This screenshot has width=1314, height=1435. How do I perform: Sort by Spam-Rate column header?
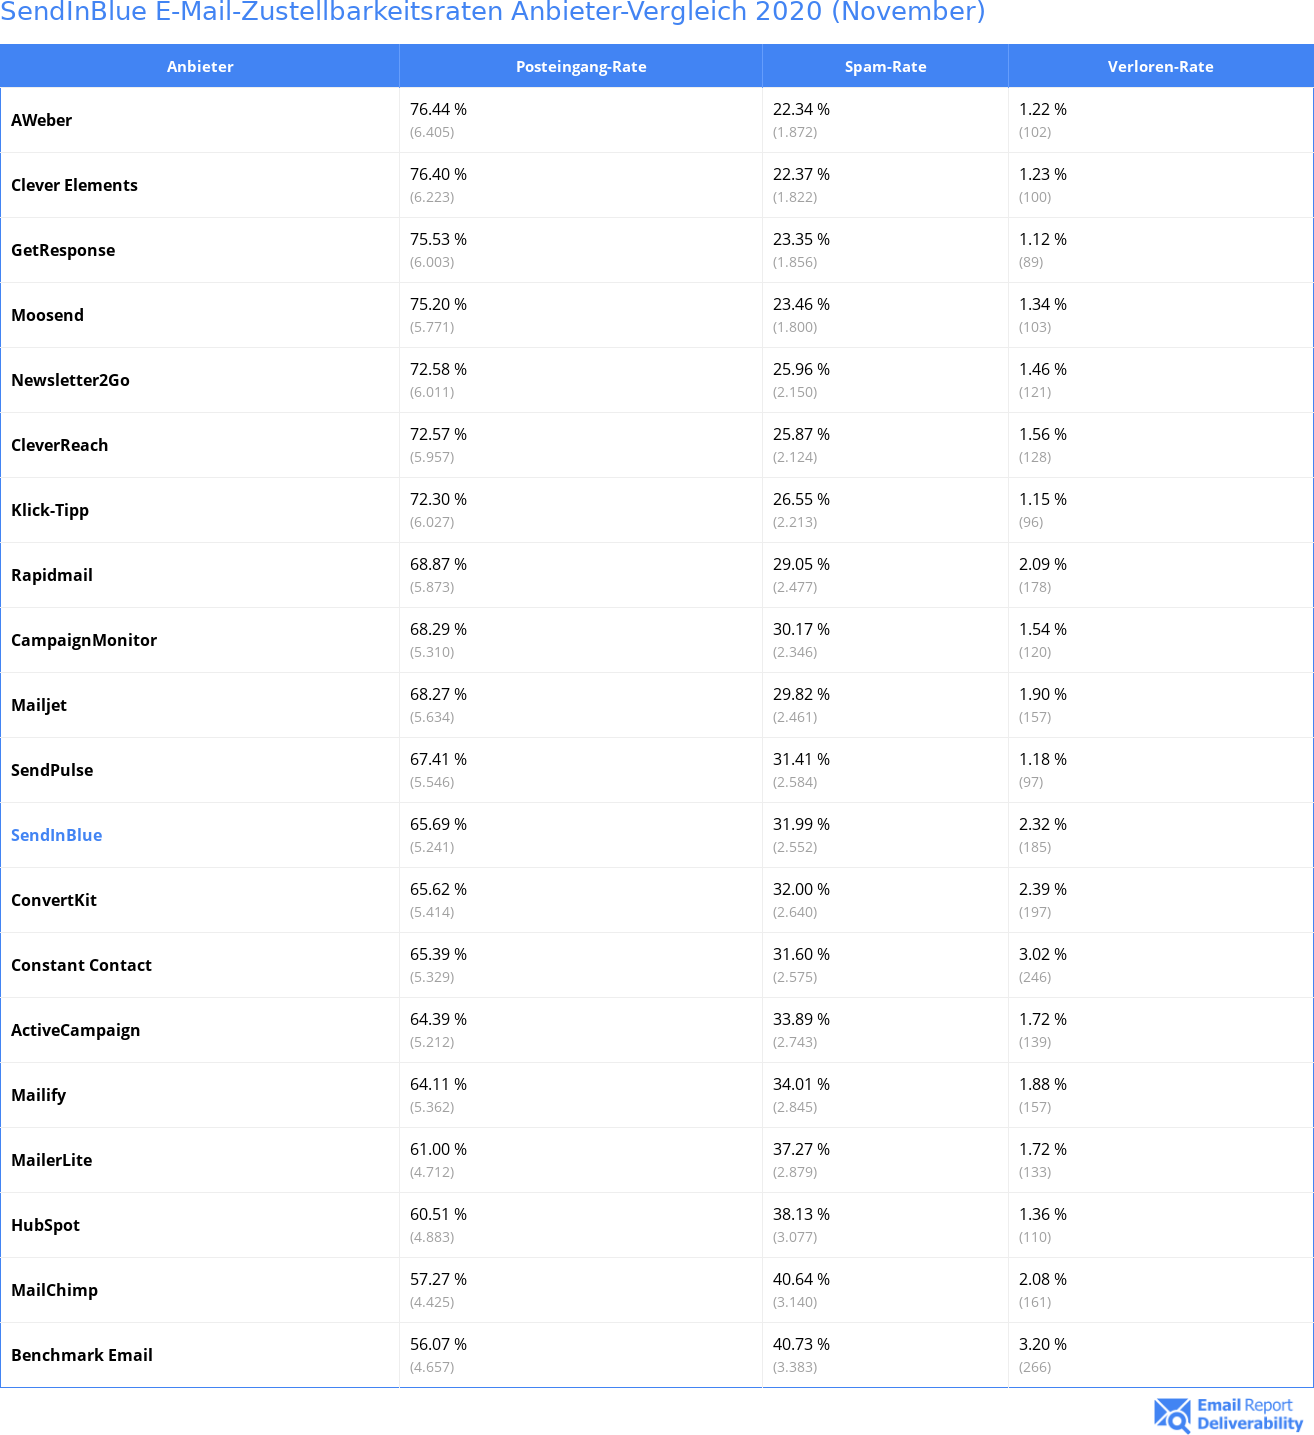[x=885, y=66]
